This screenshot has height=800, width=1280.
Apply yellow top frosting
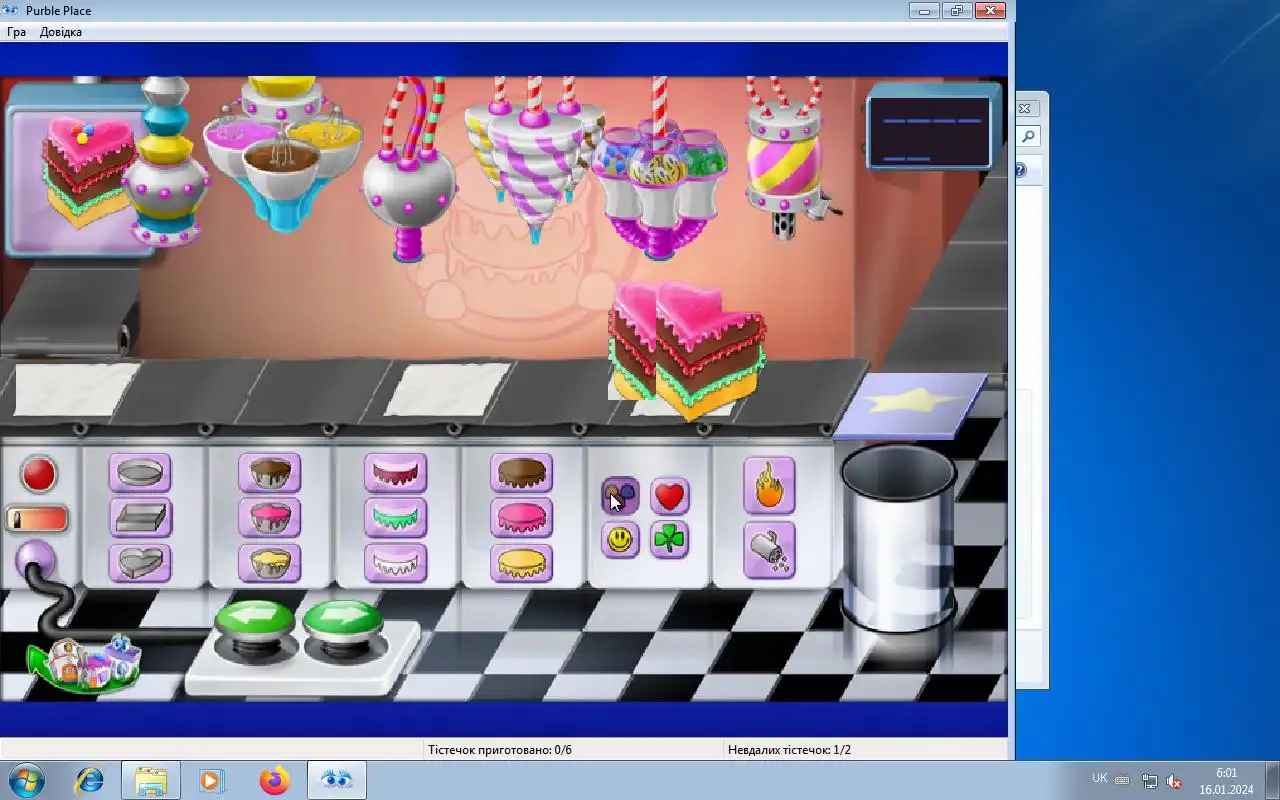[x=522, y=562]
